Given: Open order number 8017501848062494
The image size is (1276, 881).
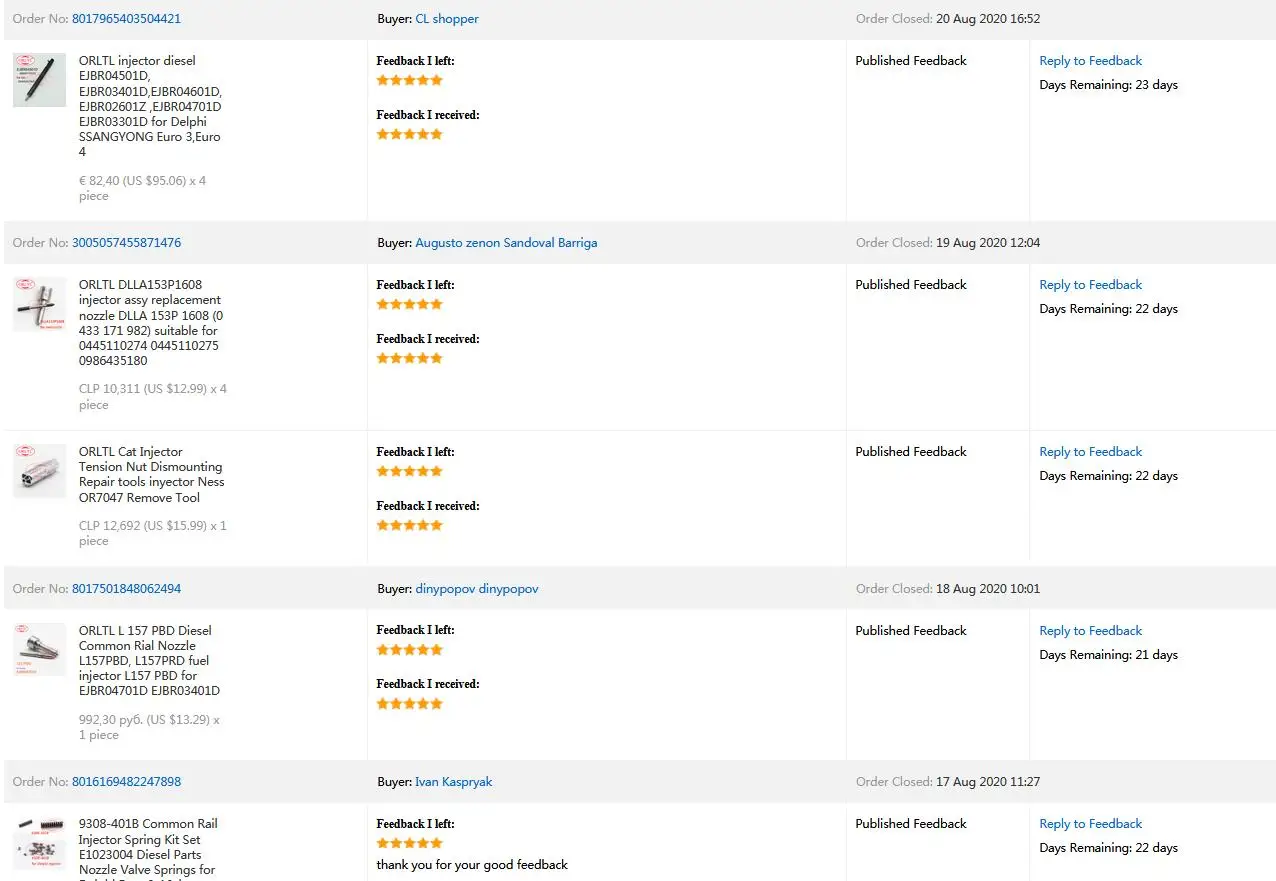Looking at the screenshot, I should 126,589.
